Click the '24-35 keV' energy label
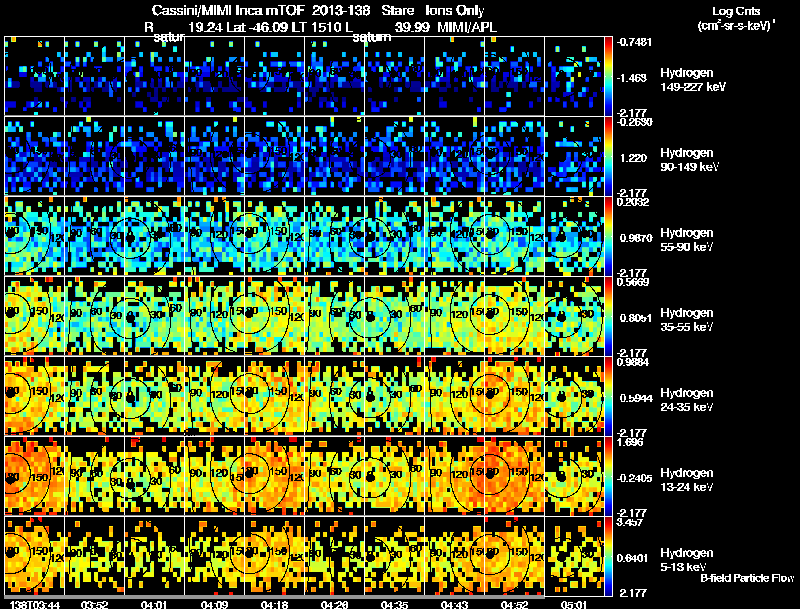 tap(686, 407)
